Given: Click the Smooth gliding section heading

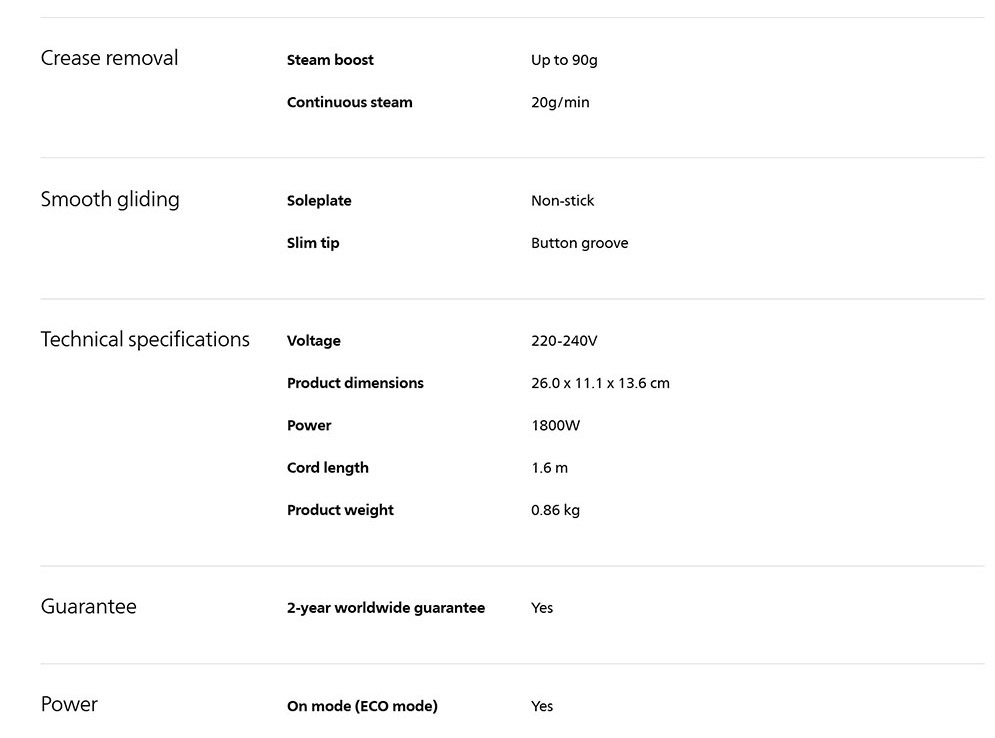Looking at the screenshot, I should coord(110,199).
